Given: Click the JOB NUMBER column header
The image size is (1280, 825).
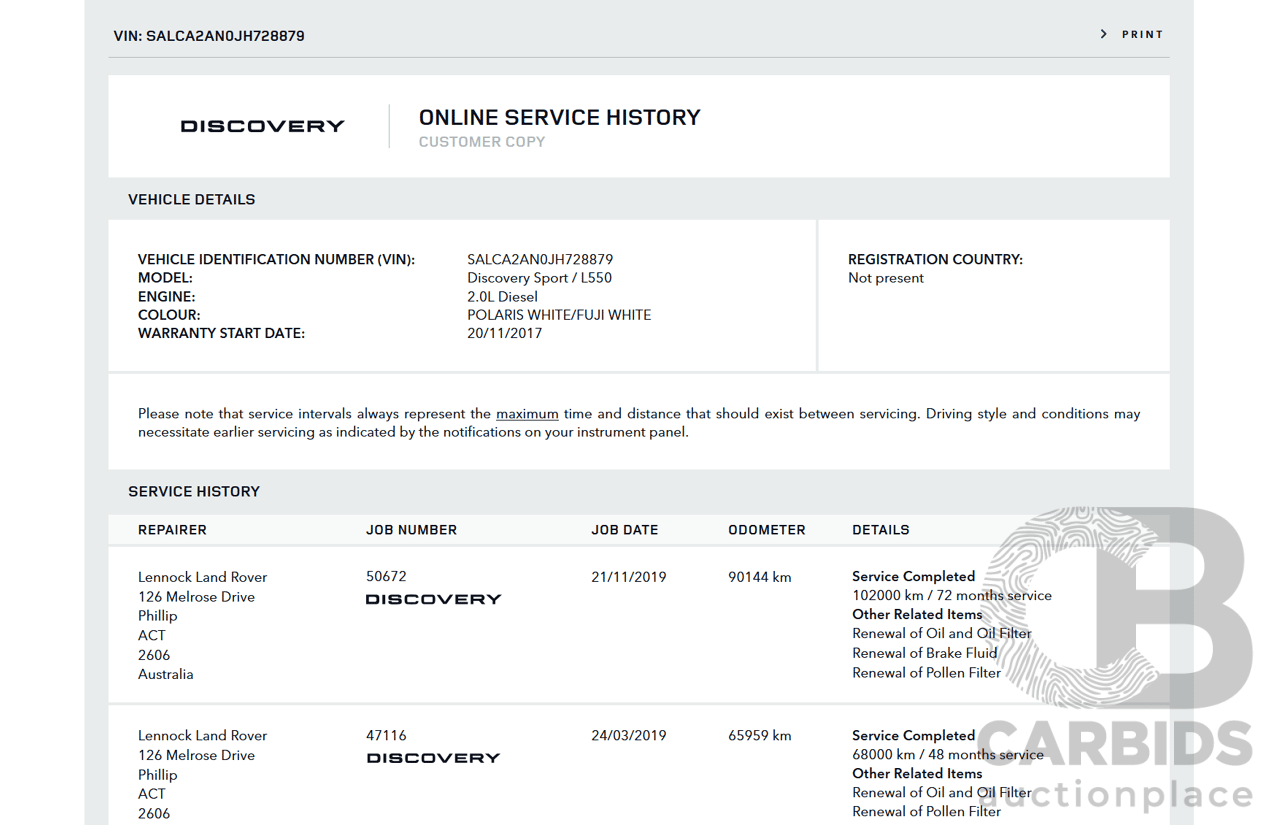Looking at the screenshot, I should coord(411,530).
